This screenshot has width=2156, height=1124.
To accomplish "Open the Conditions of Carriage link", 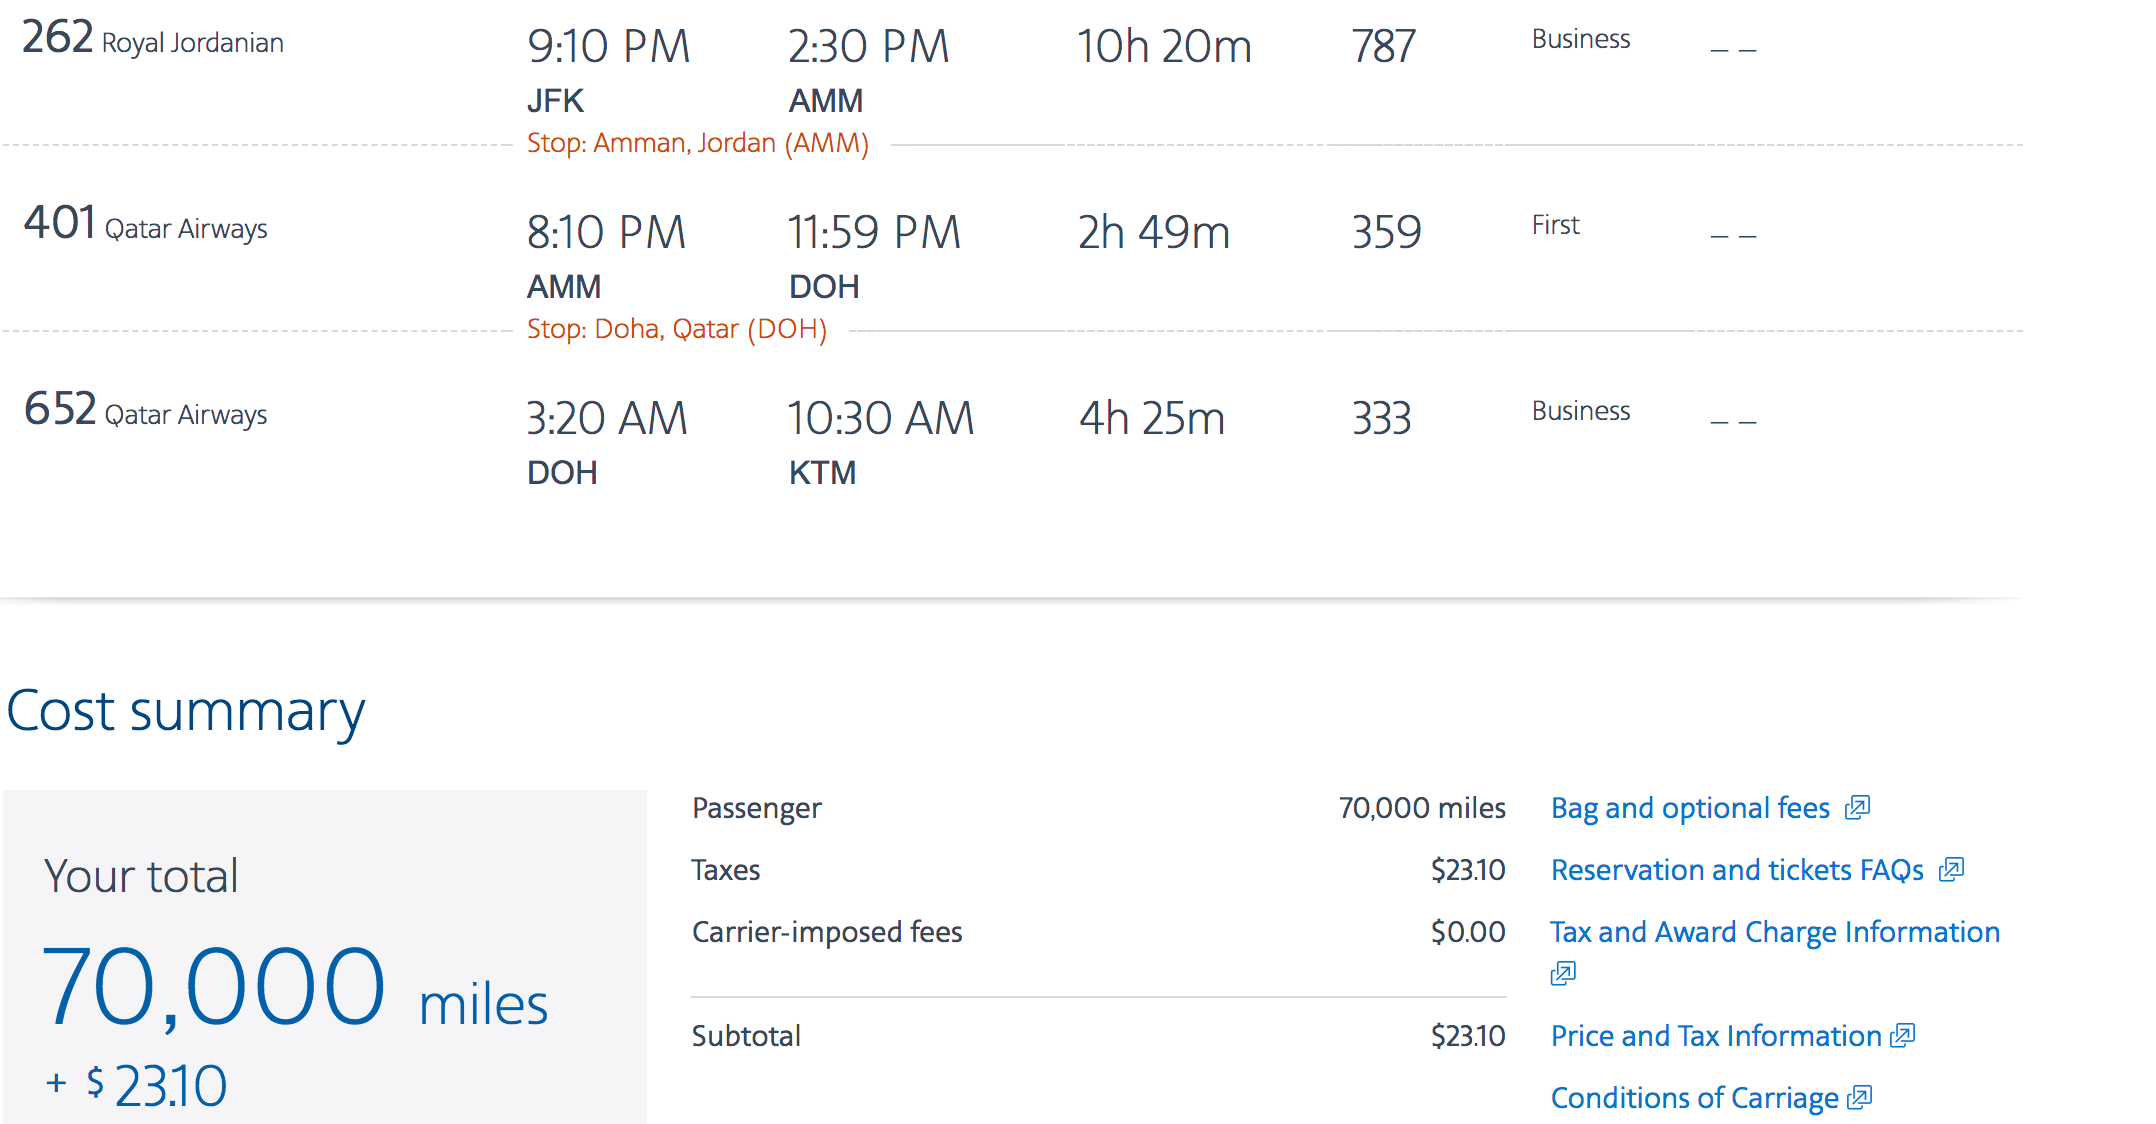I will (1694, 1098).
